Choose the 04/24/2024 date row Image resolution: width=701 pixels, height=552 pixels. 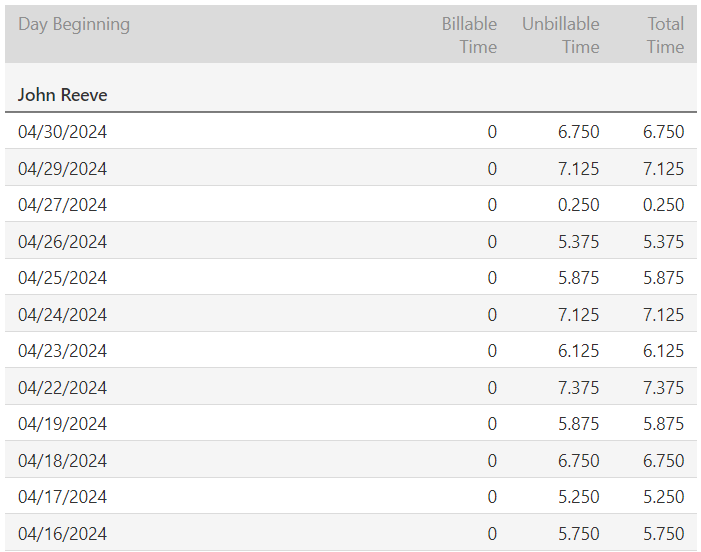pos(62,314)
